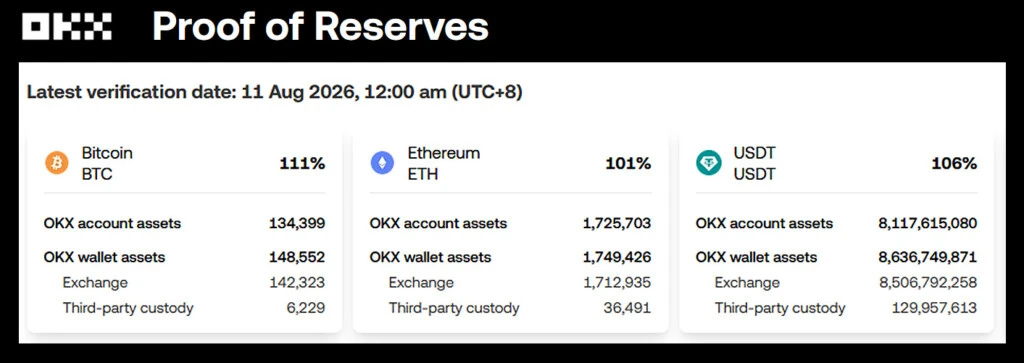Open the Ethereum ETH card title
Image resolution: width=1024 pixels, height=363 pixels.
tap(443, 163)
